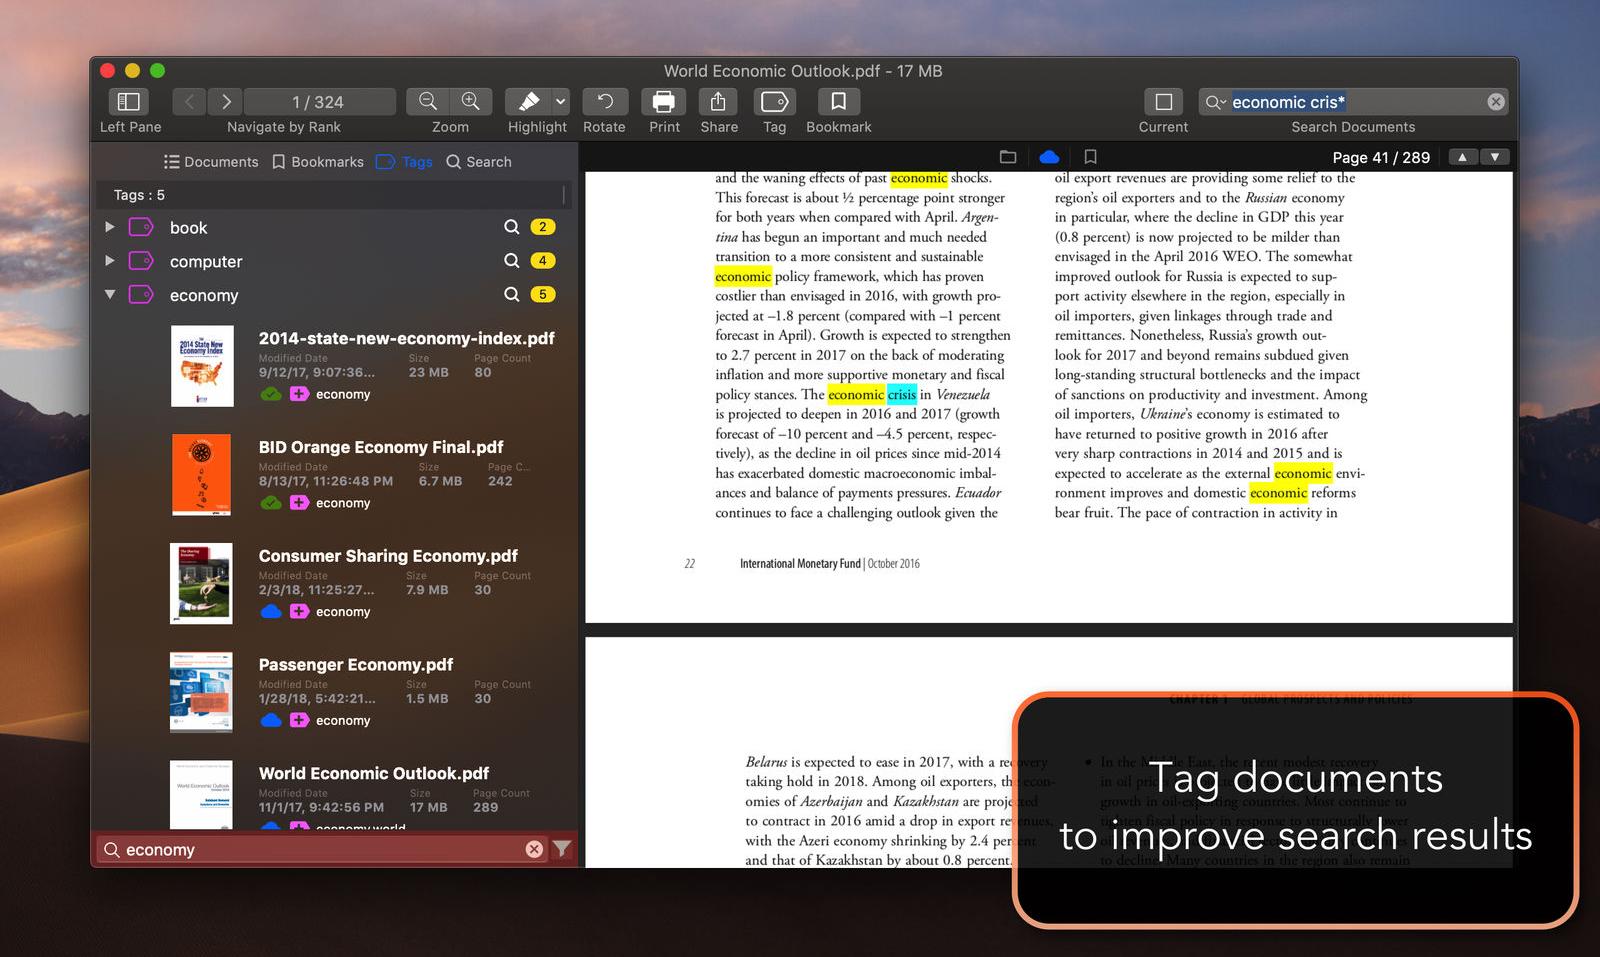Search within computer tag magnifier
1600x957 pixels.
(511, 261)
